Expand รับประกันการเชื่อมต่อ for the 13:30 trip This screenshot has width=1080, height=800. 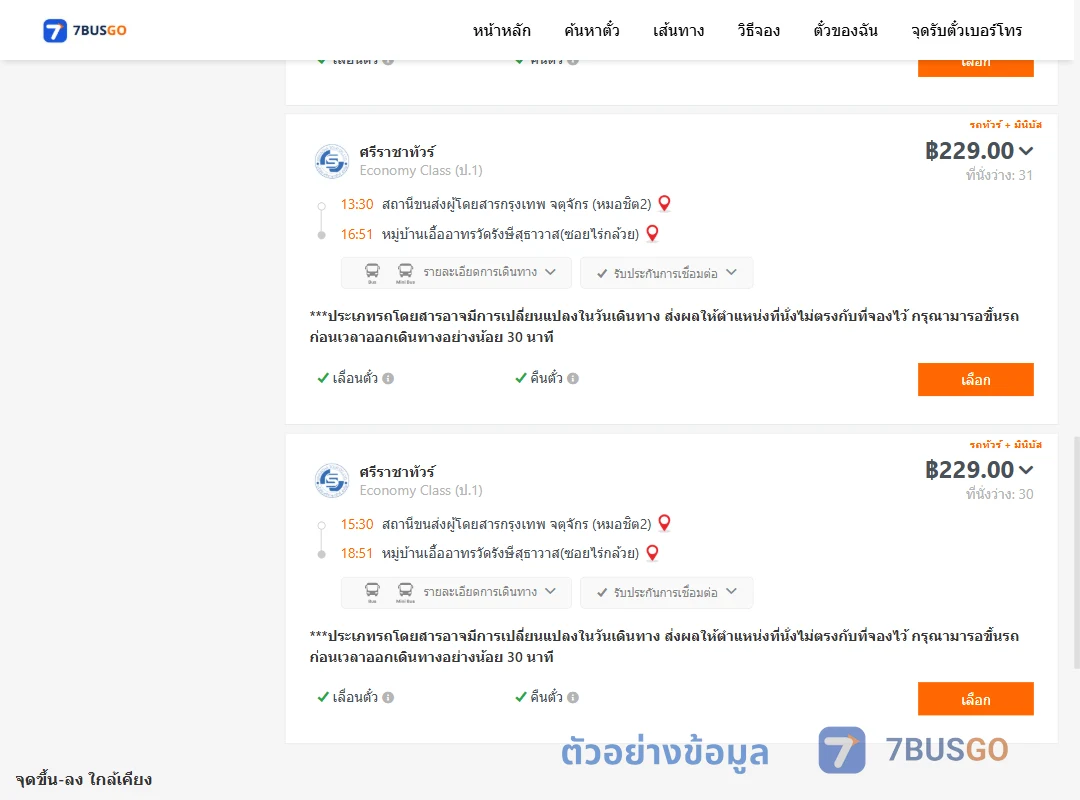tap(667, 273)
